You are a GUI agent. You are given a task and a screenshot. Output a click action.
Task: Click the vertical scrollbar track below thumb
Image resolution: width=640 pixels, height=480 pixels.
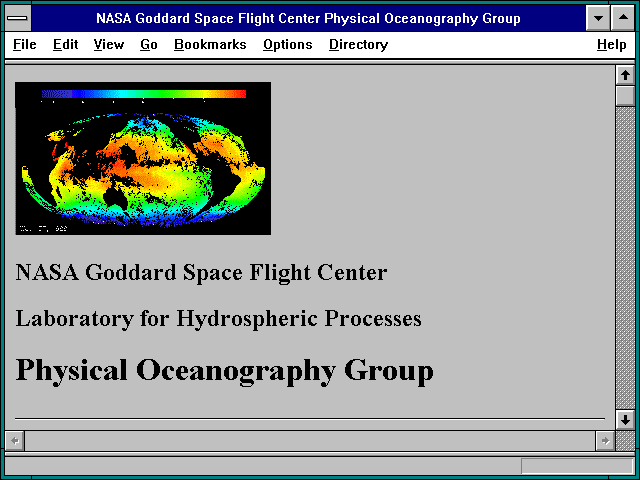coord(625,258)
